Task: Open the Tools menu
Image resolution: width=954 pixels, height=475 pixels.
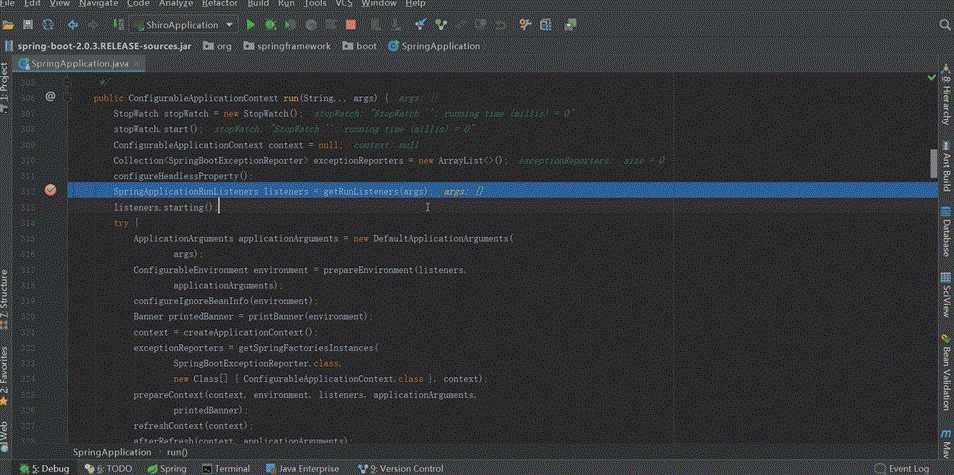Action: tap(315, 4)
